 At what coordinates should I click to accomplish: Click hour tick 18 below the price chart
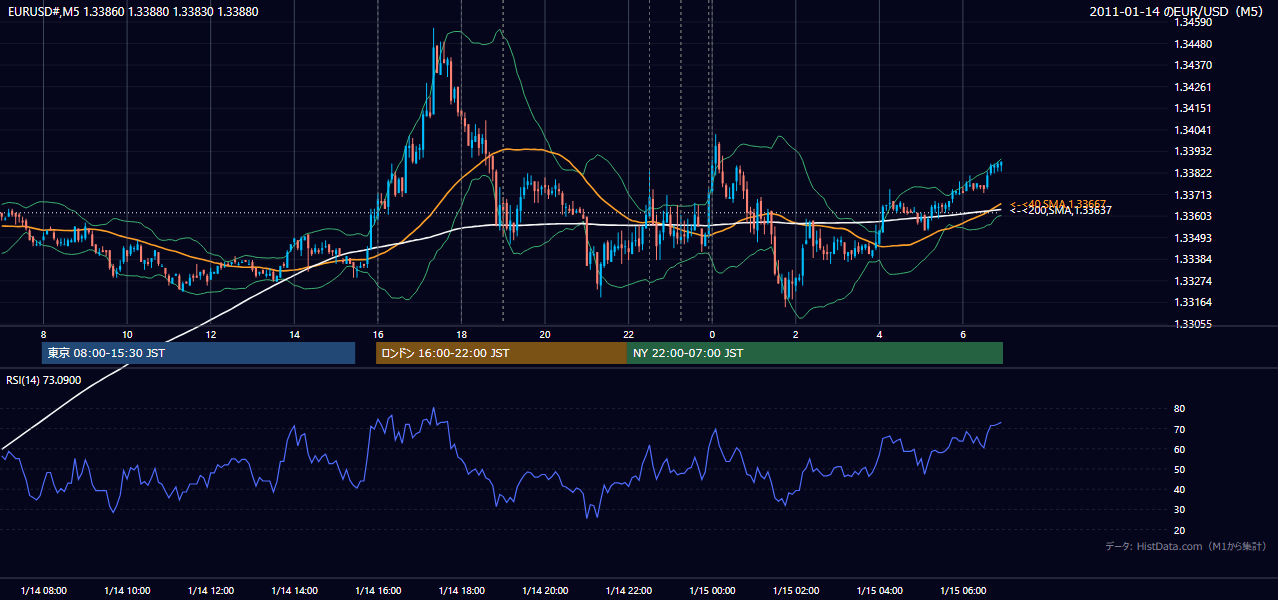tap(461, 334)
